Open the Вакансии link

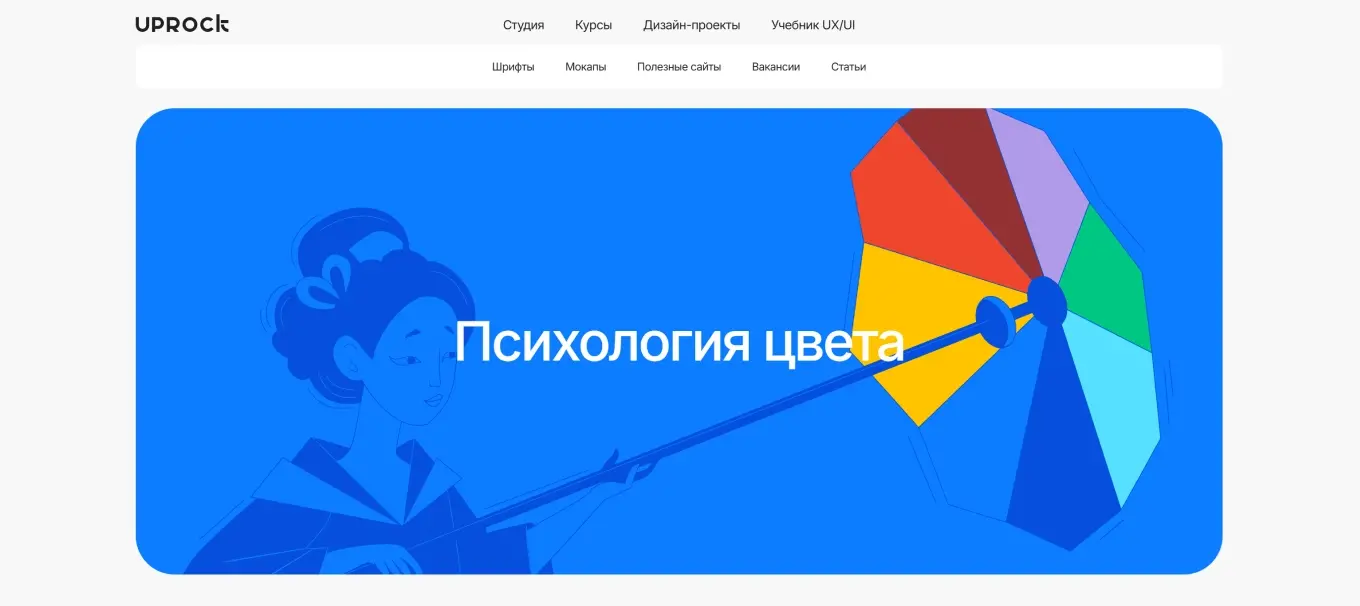(x=776, y=67)
